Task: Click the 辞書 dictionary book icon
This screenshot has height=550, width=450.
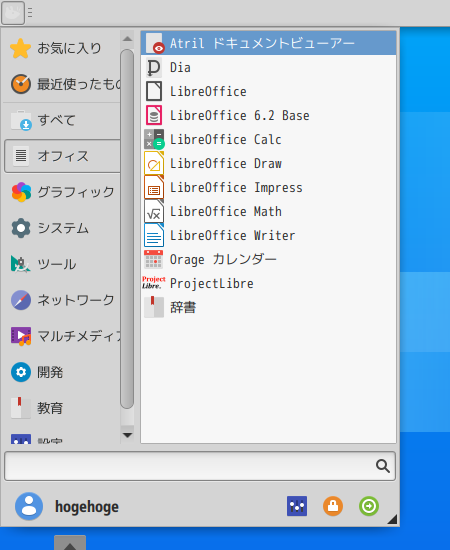Action: tap(154, 308)
